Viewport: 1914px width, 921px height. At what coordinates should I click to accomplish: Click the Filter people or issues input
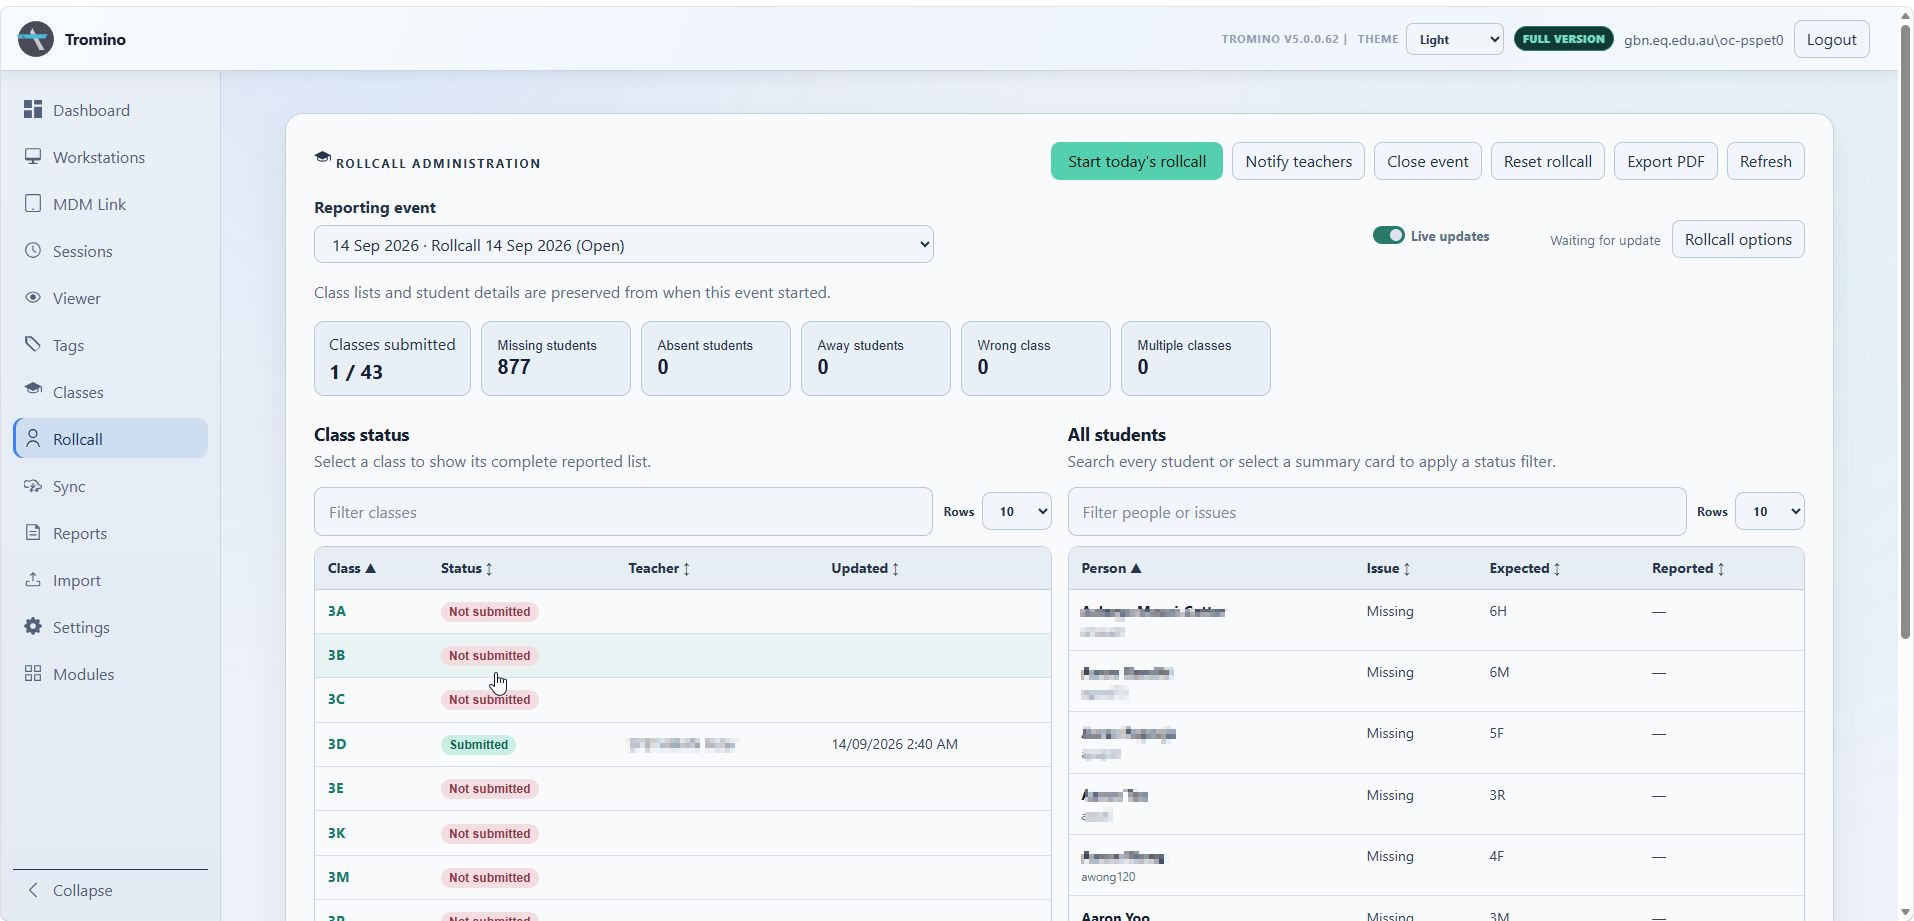tap(1376, 511)
